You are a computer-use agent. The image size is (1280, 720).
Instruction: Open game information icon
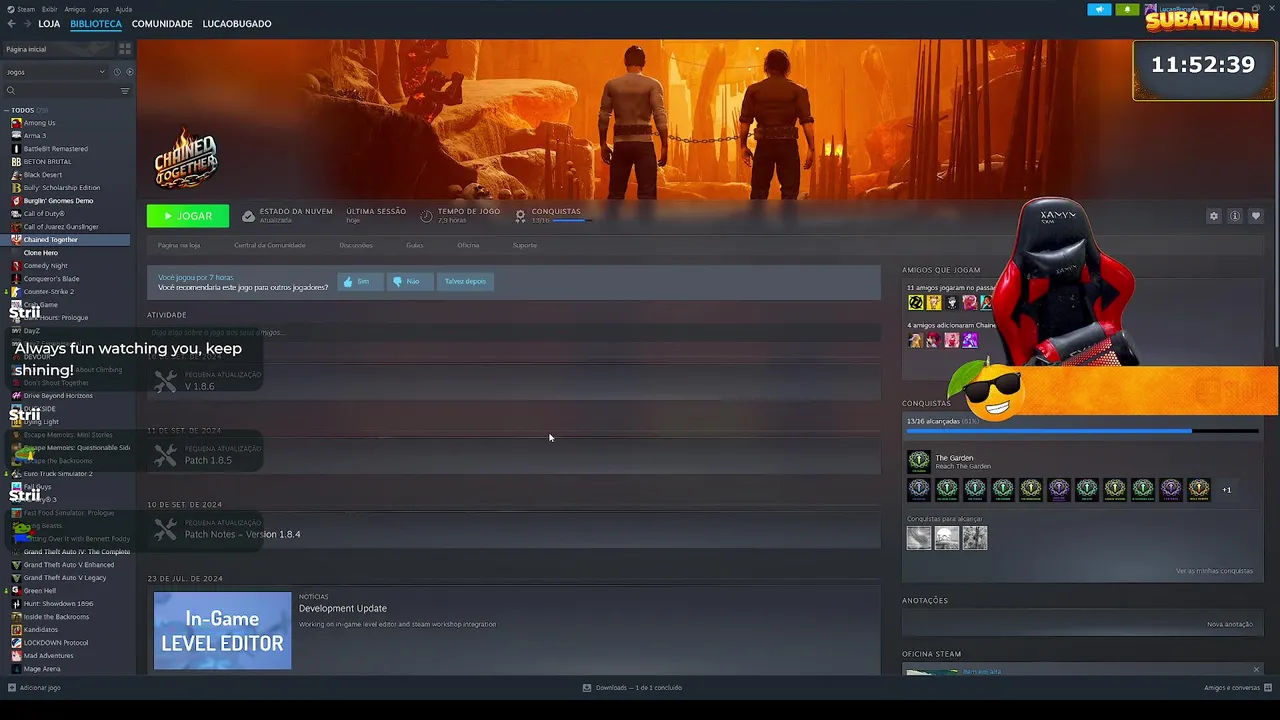[x=1235, y=216]
